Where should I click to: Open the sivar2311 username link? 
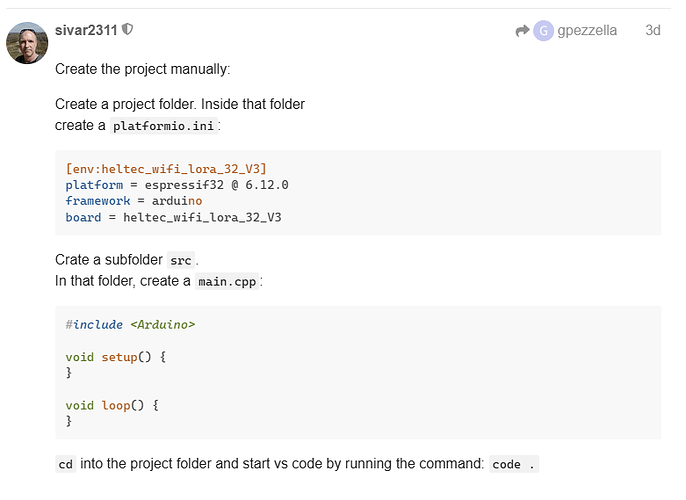[x=86, y=30]
